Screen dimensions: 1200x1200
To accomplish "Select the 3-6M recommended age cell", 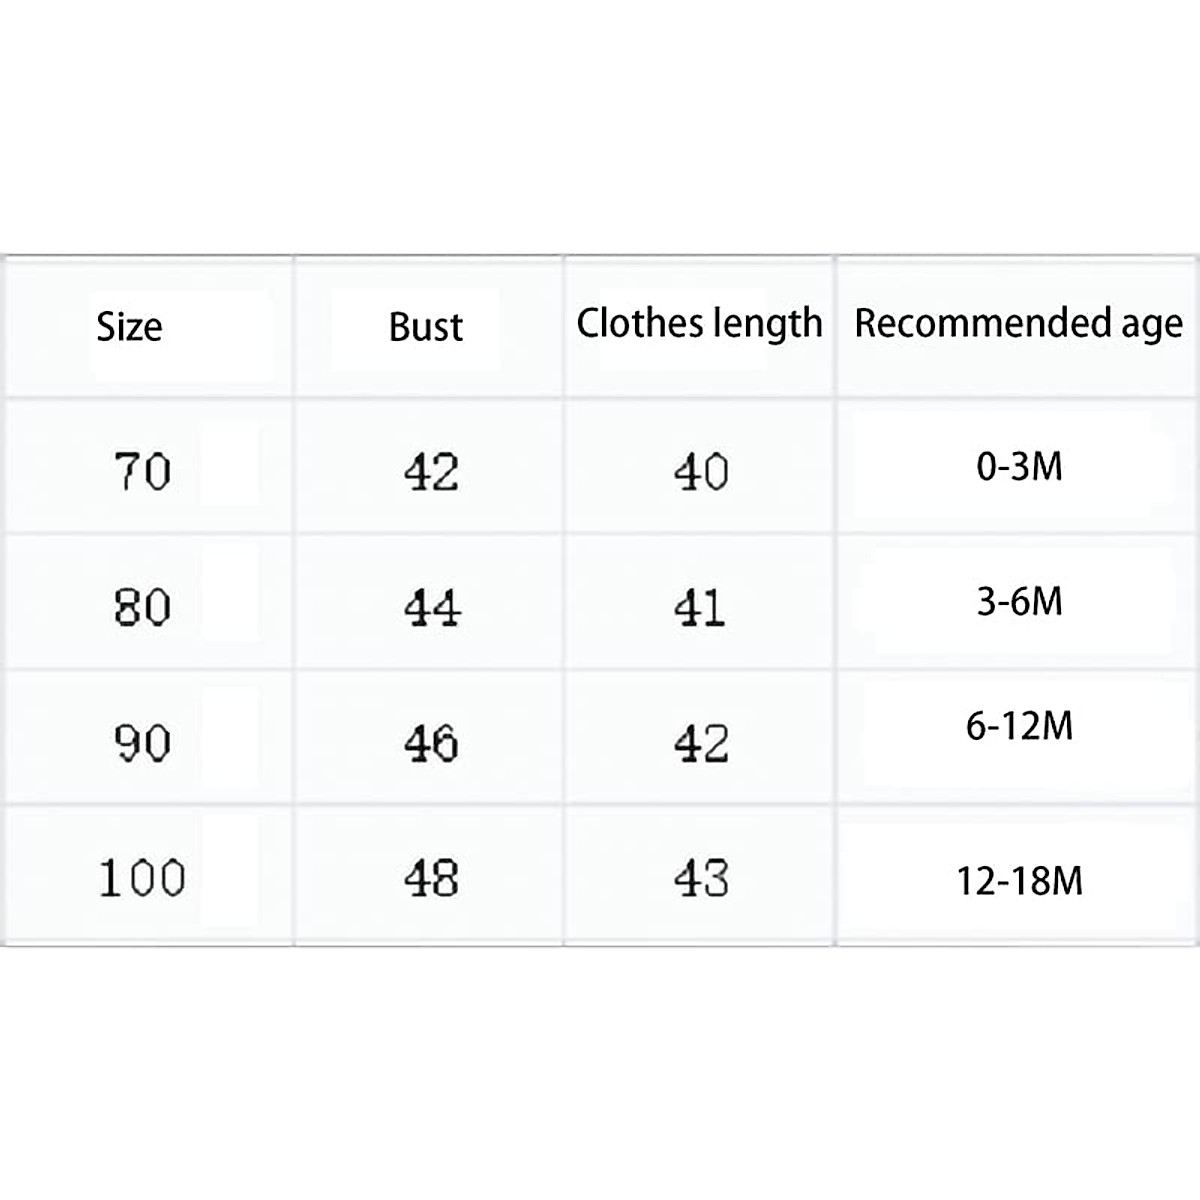I will point(1019,602).
